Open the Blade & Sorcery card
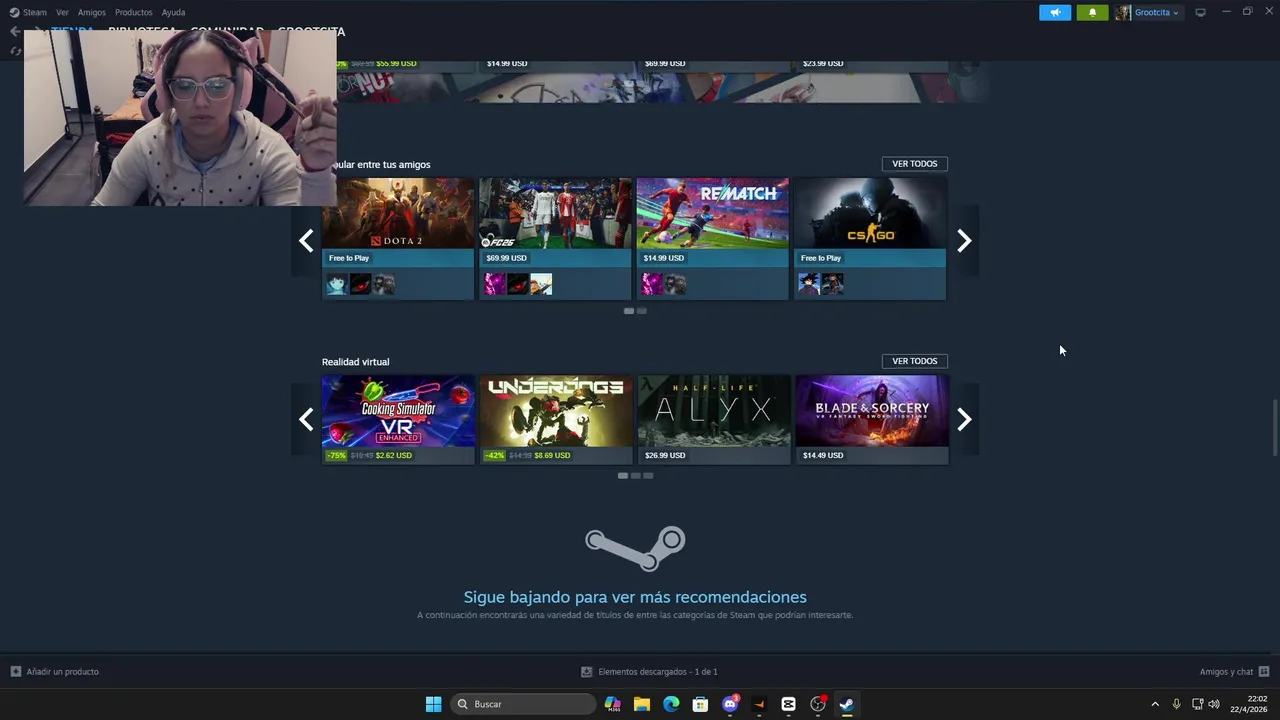1280x720 pixels. [x=872, y=420]
